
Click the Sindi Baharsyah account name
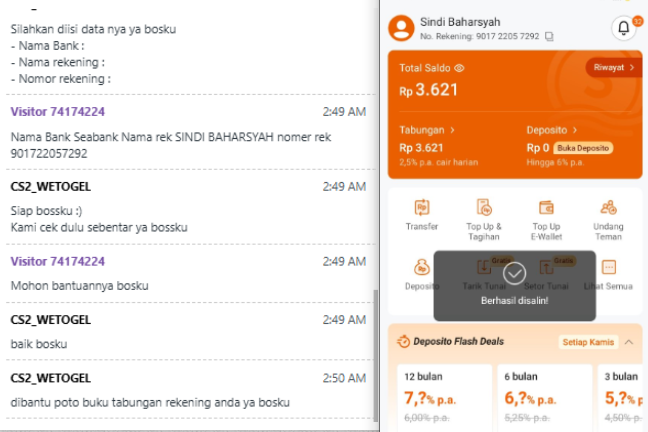460,22
